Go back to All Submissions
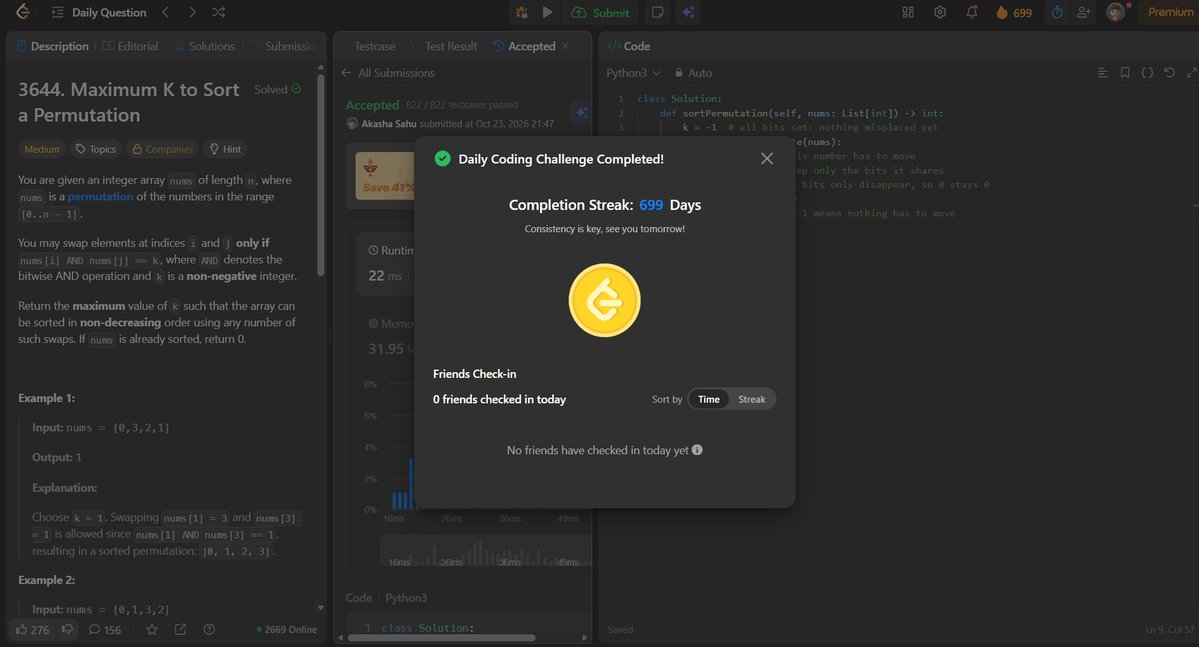Image resolution: width=1199 pixels, height=647 pixels. (388, 73)
